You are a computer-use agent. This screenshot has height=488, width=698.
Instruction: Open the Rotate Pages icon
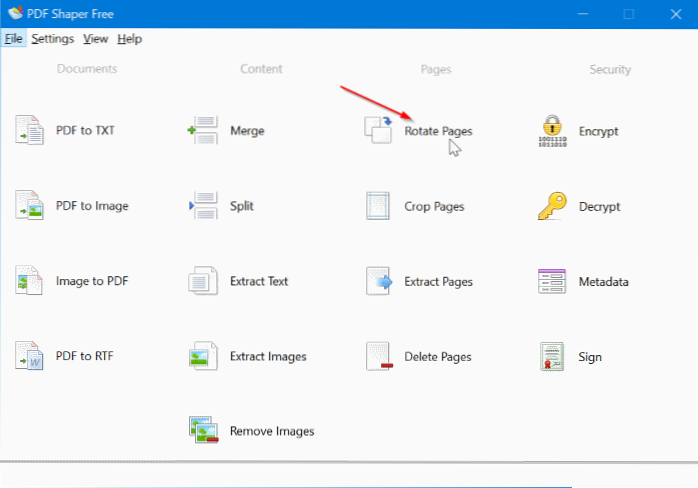379,131
